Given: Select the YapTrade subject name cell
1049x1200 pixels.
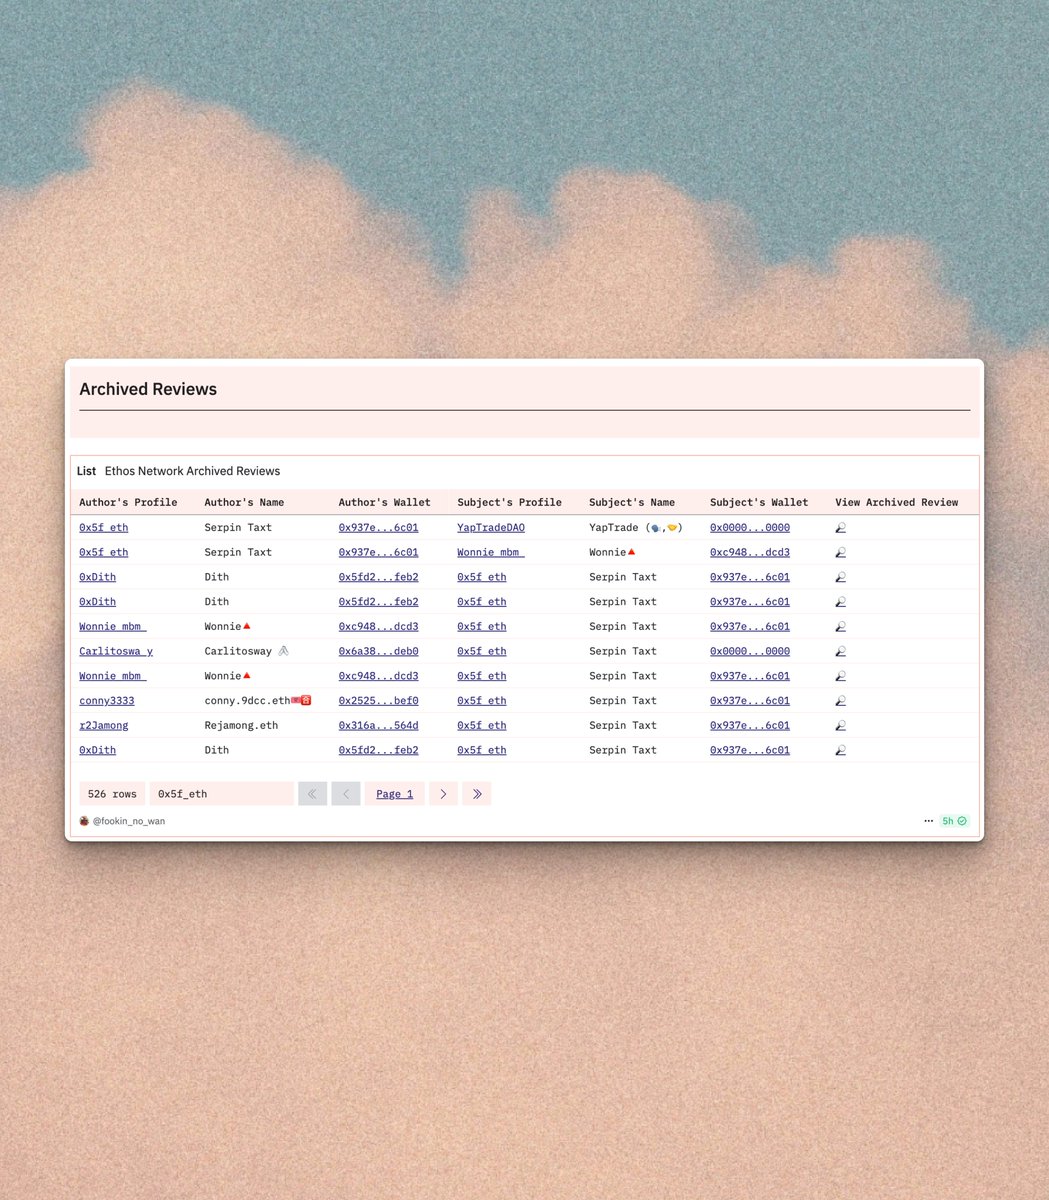Looking at the screenshot, I should tap(636, 527).
